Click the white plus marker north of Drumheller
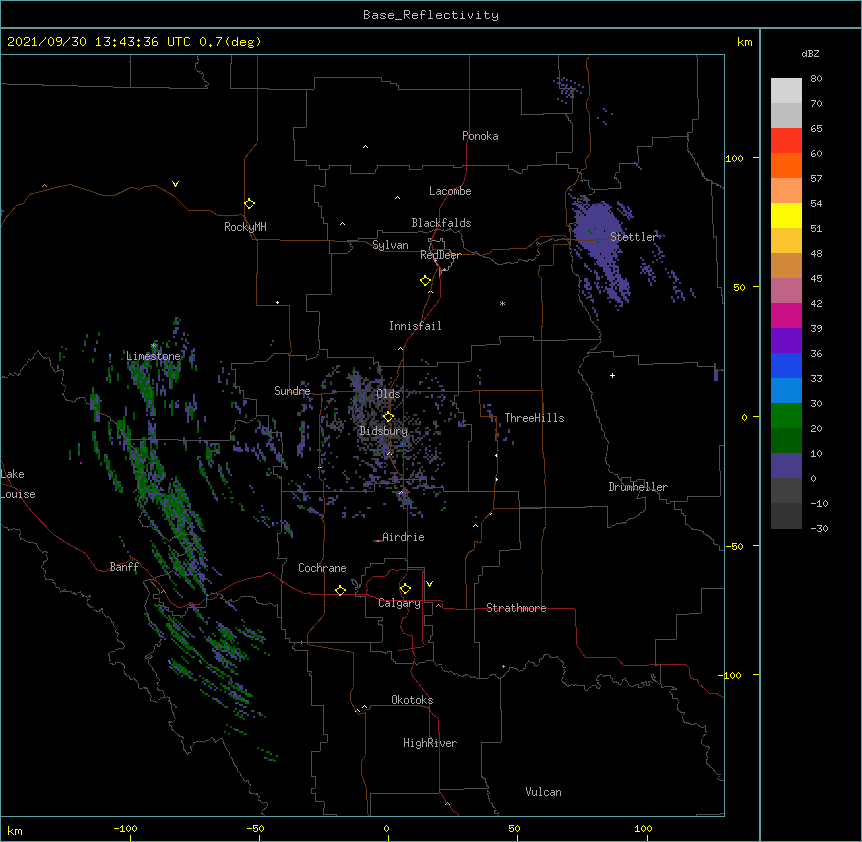The image size is (862, 842). [x=612, y=375]
